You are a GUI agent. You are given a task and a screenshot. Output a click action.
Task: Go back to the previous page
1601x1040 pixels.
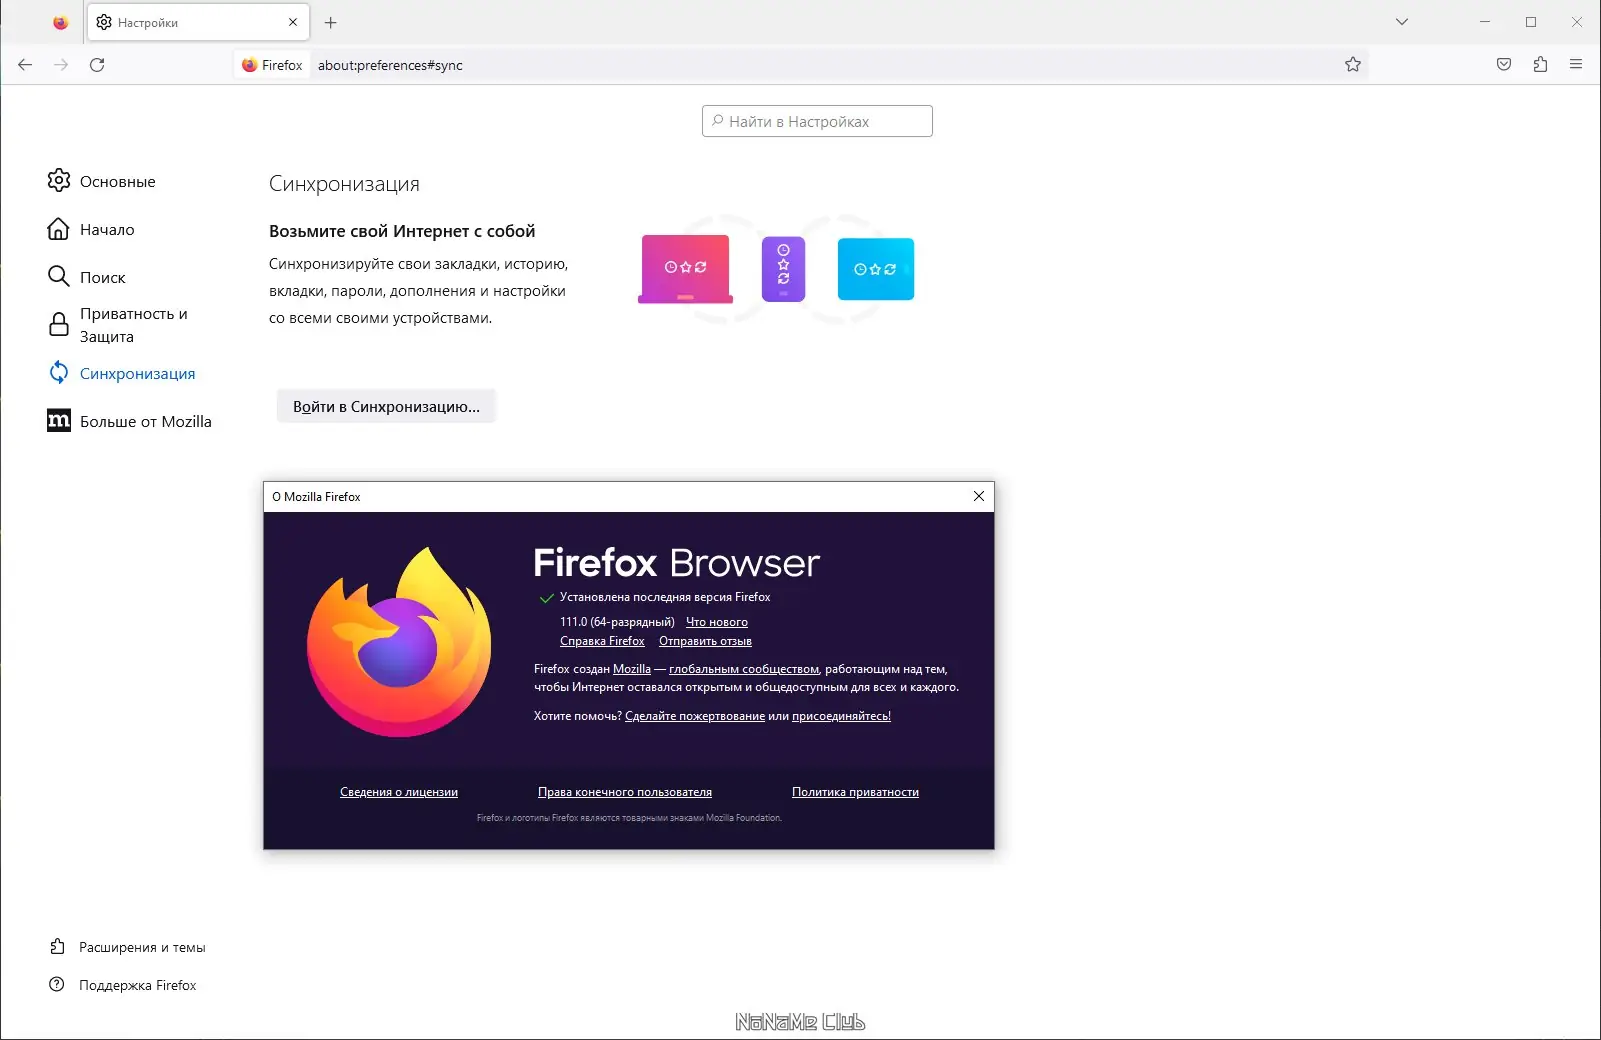click(25, 65)
